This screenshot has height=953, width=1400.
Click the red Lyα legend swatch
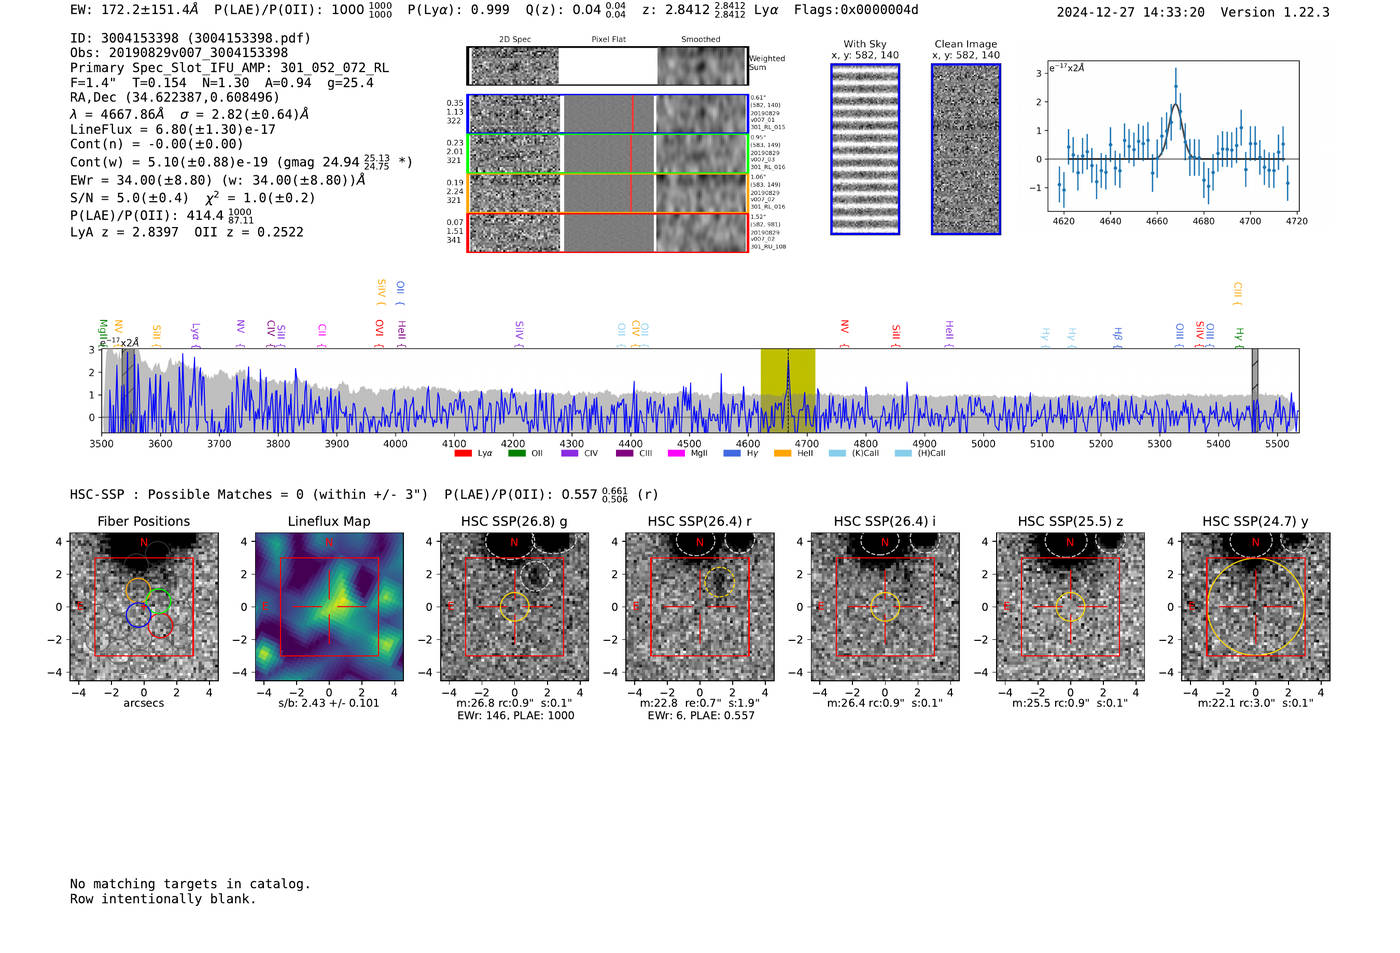click(x=463, y=453)
